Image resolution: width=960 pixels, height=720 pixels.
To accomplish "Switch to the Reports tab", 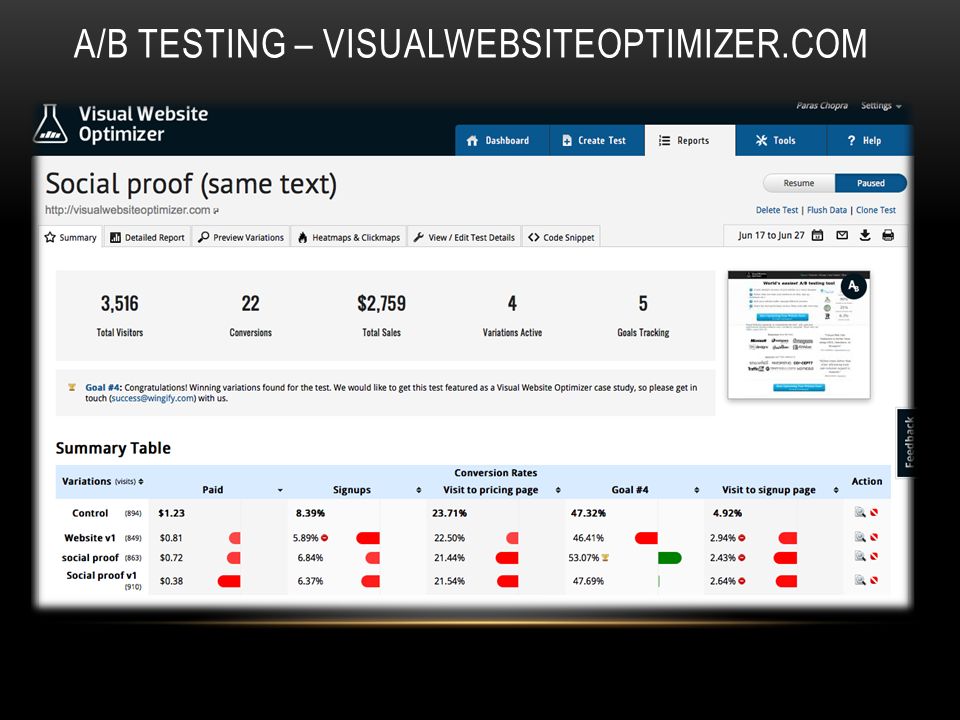I will 690,140.
